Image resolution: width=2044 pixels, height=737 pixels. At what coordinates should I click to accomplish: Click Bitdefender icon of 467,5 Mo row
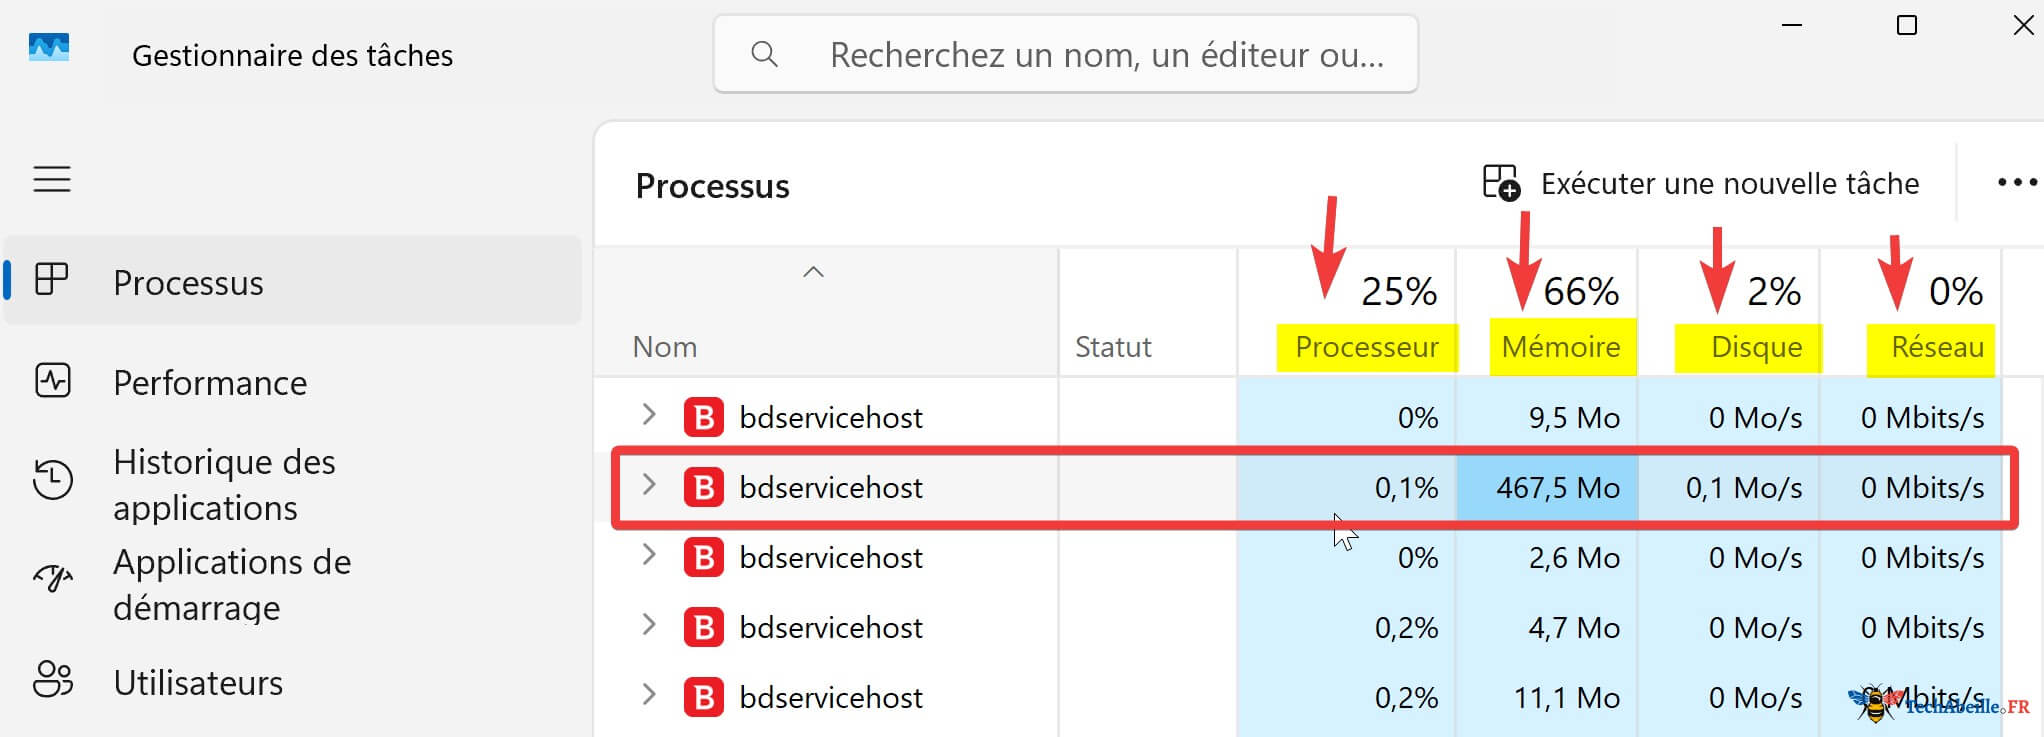click(703, 487)
